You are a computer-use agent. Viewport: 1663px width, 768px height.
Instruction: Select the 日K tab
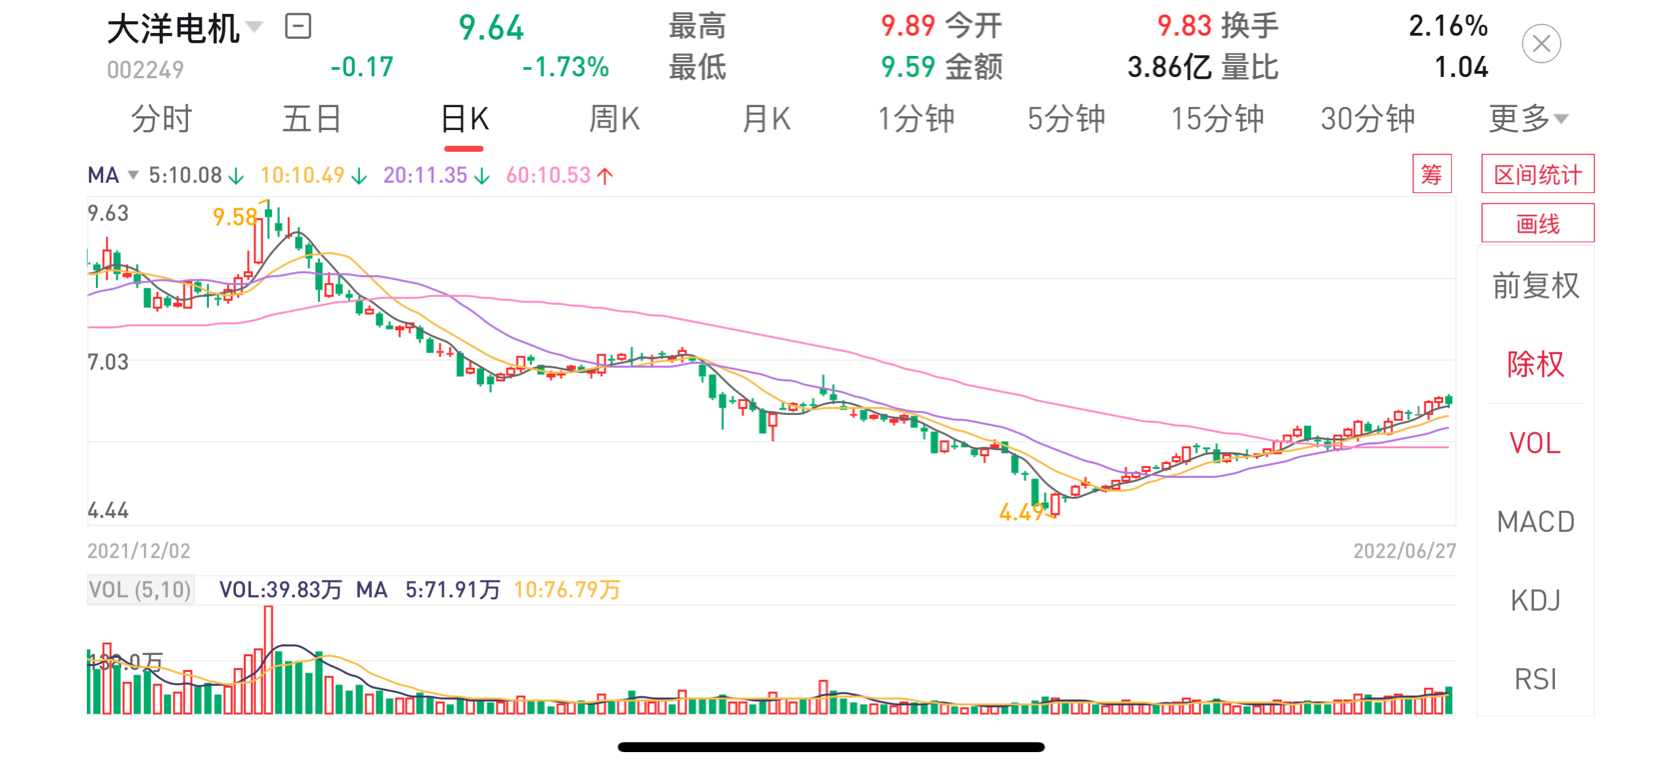coord(464,119)
